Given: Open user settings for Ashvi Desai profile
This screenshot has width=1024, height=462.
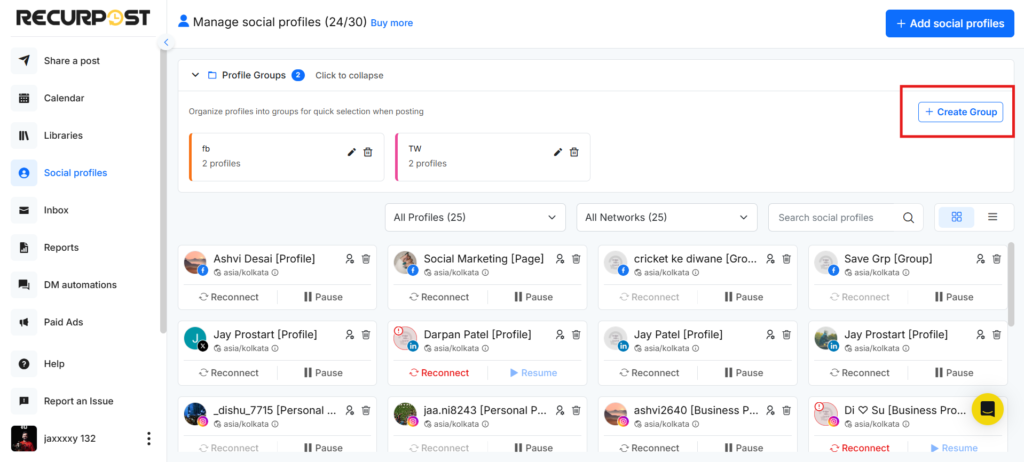Looking at the screenshot, I should (x=349, y=259).
